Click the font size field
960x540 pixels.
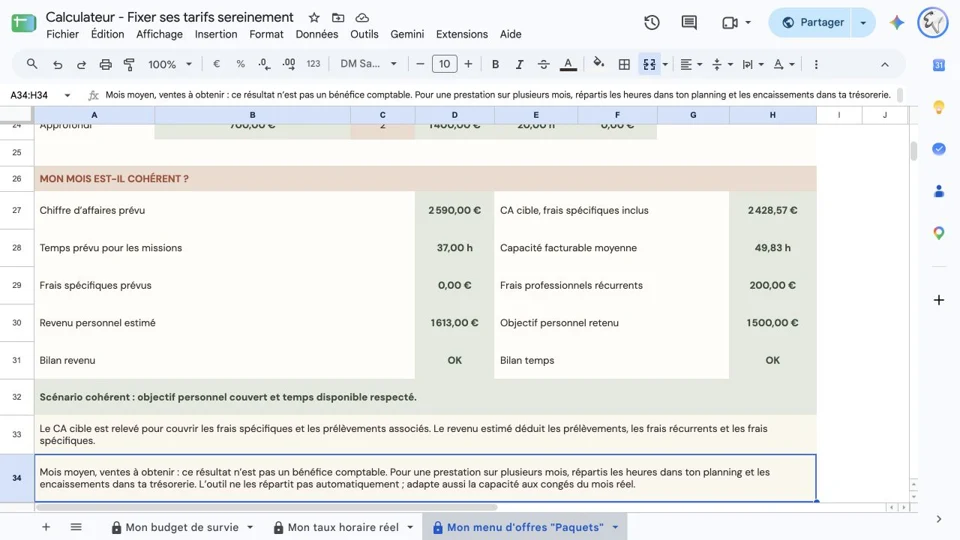(444, 64)
